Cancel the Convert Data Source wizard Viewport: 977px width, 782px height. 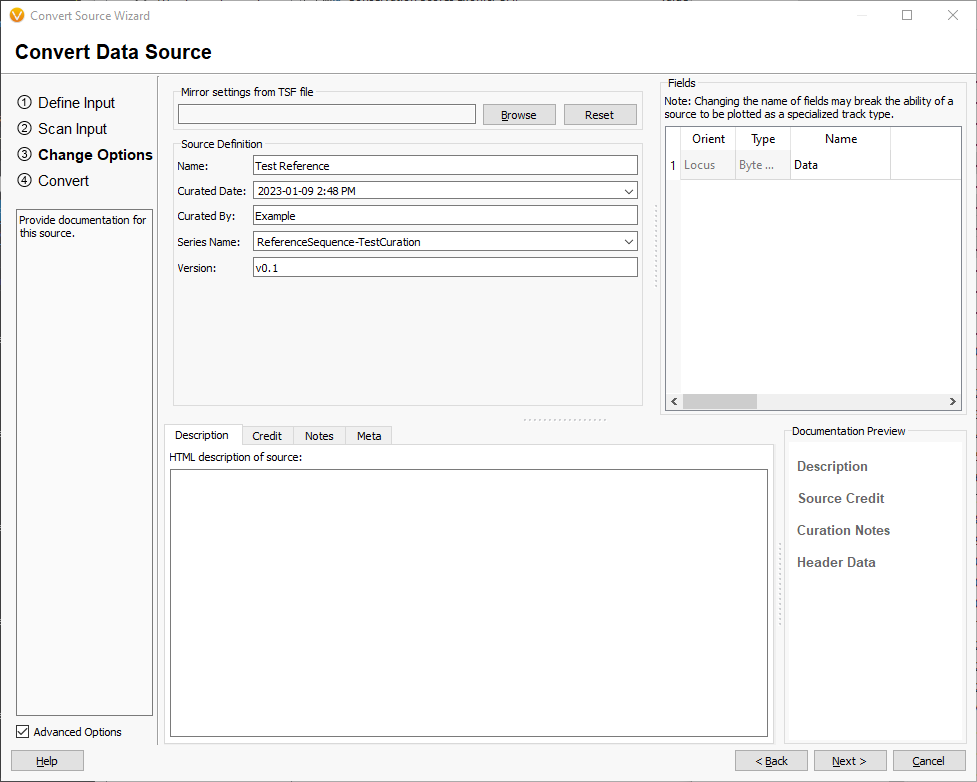[928, 760]
